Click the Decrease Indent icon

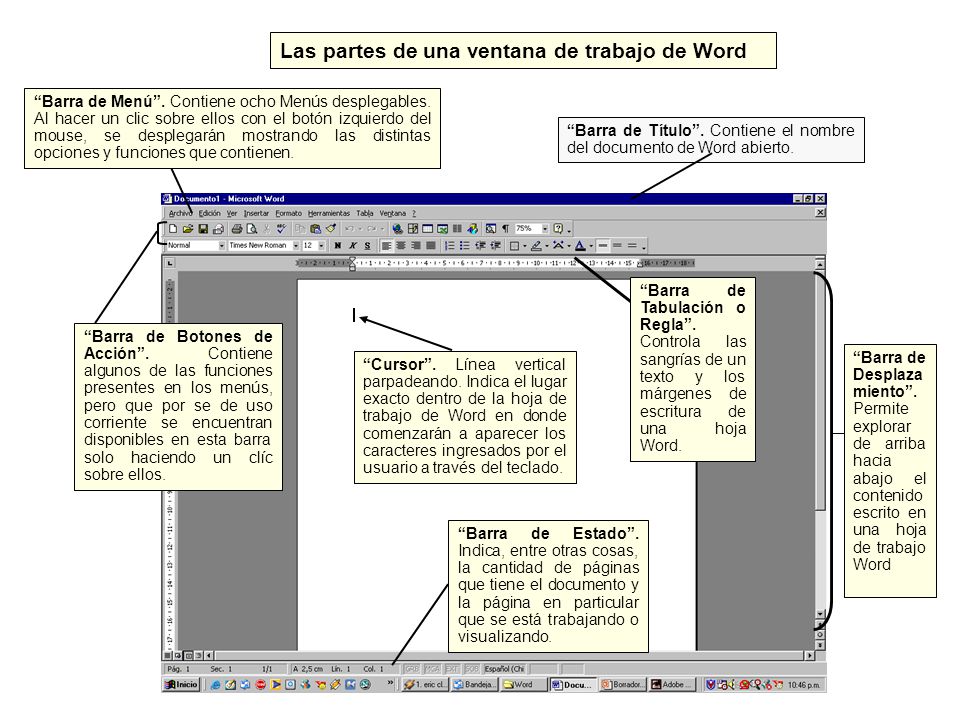[480, 246]
